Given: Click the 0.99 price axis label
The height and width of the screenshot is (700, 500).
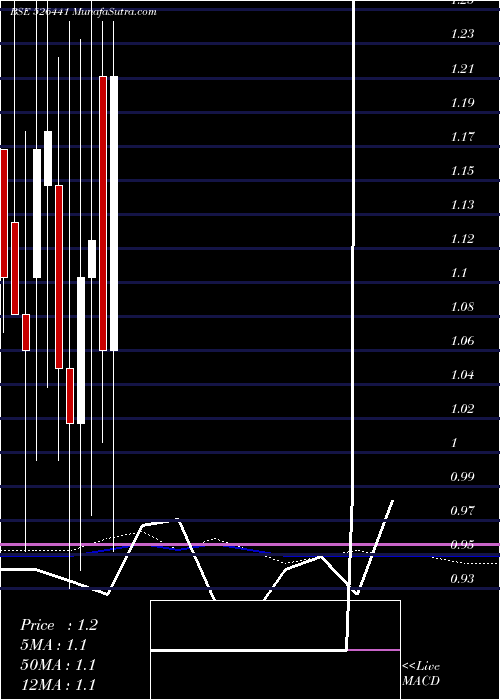Looking at the screenshot, I should pos(462,476).
